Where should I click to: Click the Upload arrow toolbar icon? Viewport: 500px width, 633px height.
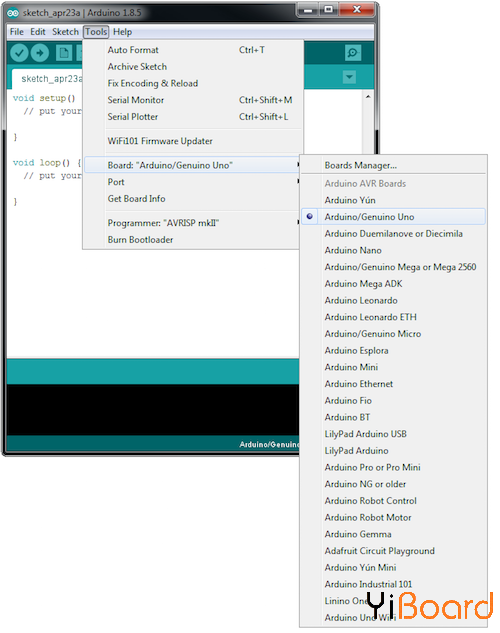pos(40,53)
